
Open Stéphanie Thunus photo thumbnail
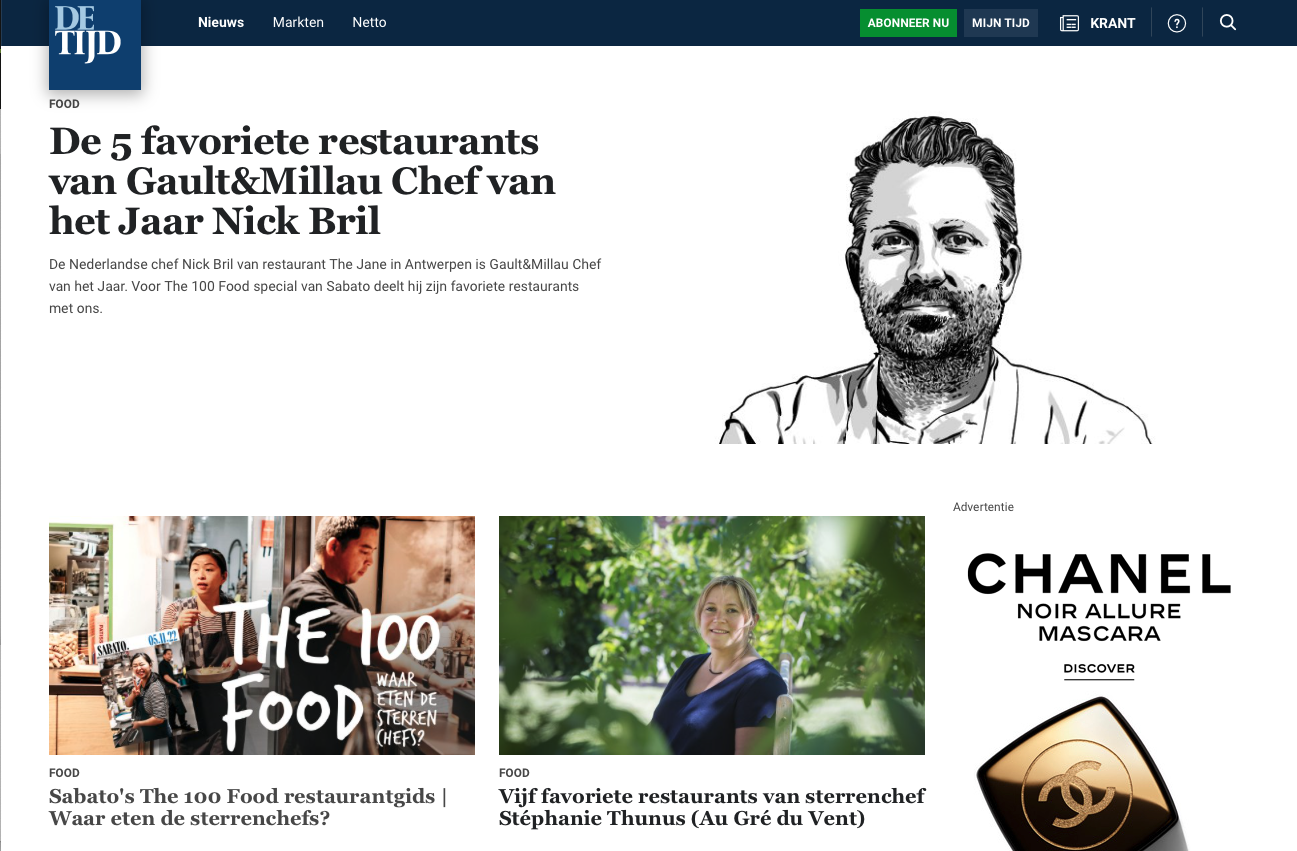[712, 635]
